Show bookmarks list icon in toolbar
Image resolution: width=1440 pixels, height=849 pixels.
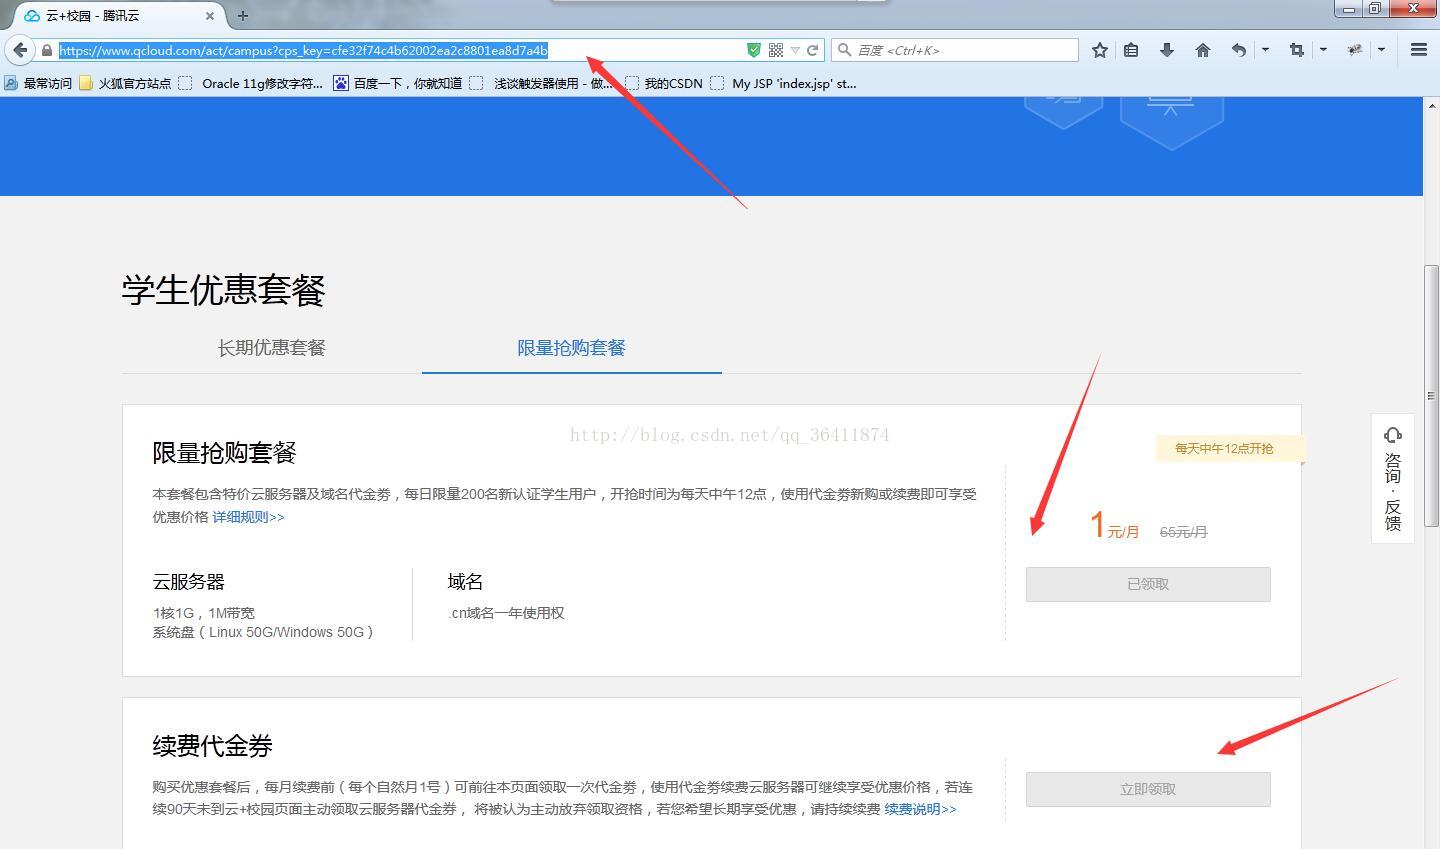tap(1131, 50)
